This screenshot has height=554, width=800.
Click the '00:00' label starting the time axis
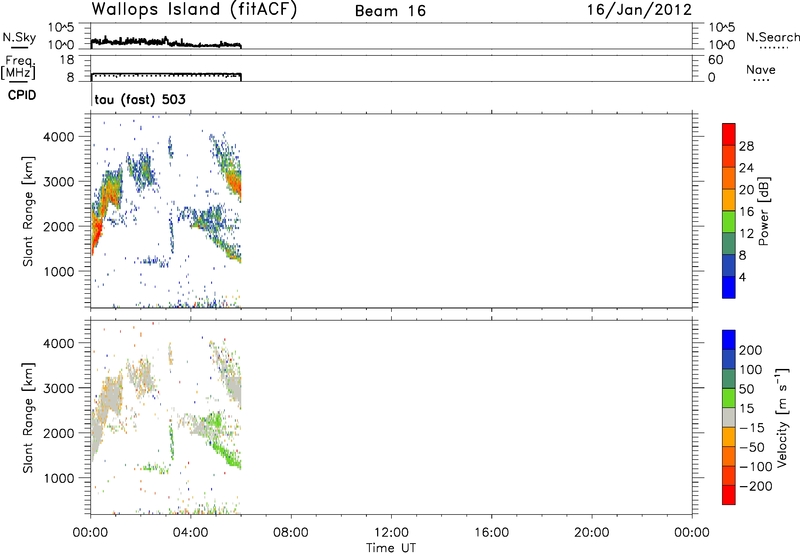click(x=91, y=533)
